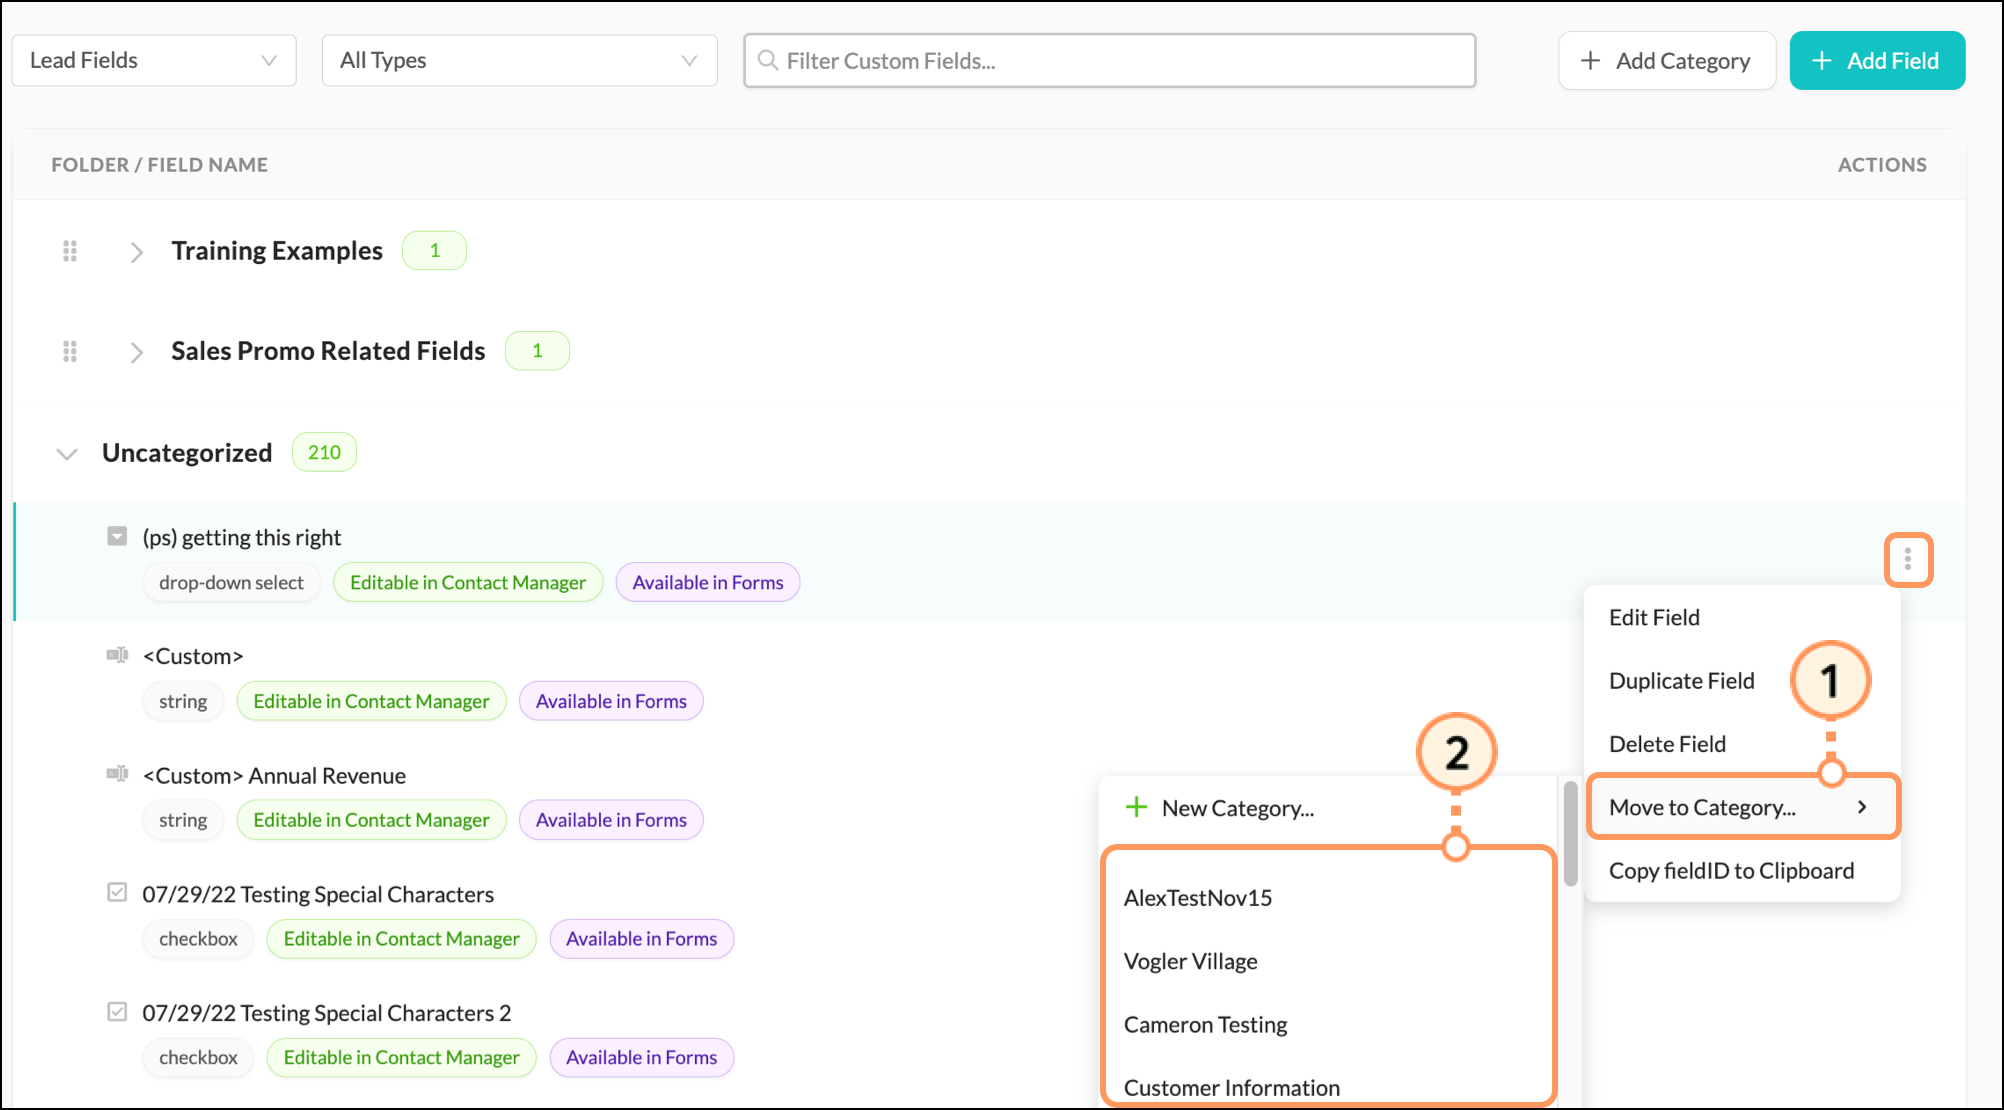Click Editable in Contact Manager tag of (ps) getting this right
The width and height of the screenshot is (2004, 1110).
(468, 582)
